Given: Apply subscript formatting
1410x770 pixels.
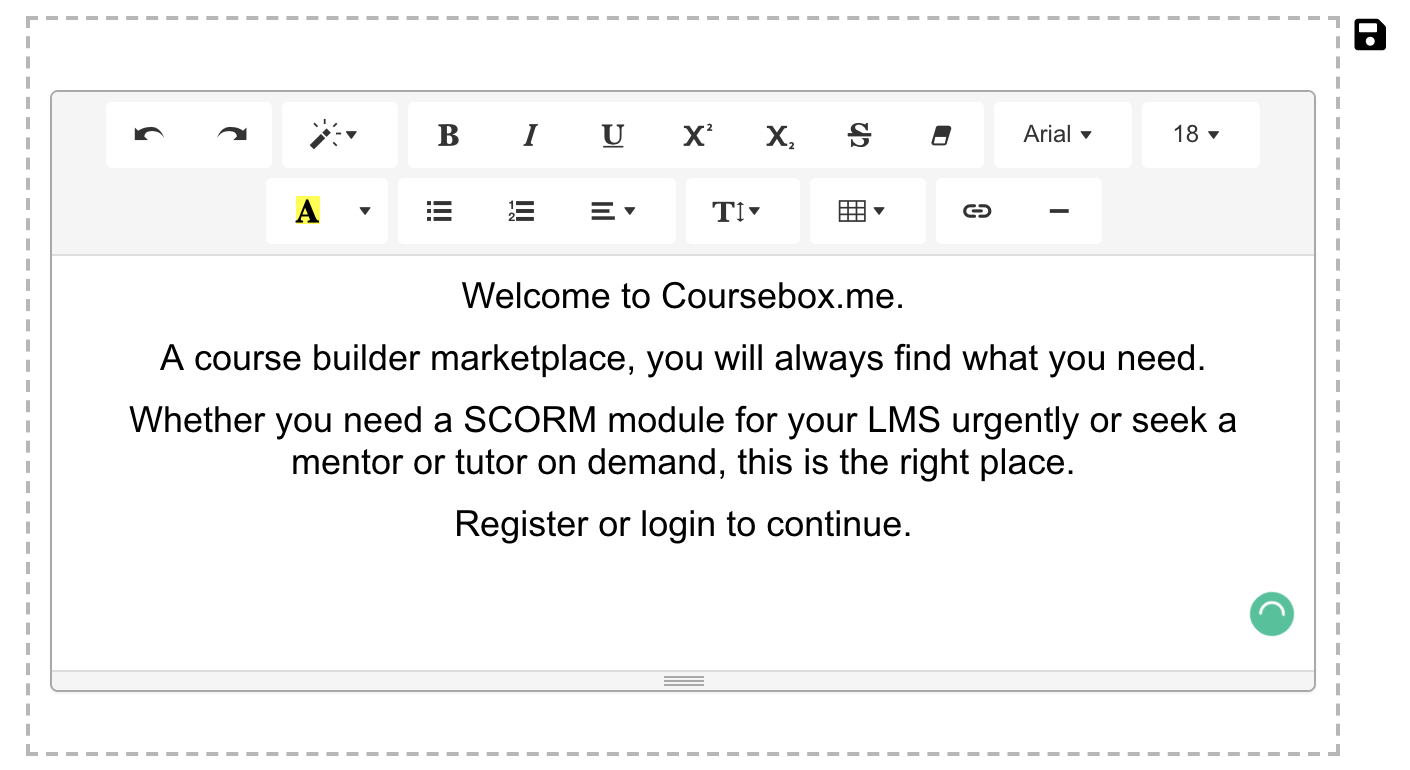Looking at the screenshot, I should click(778, 135).
